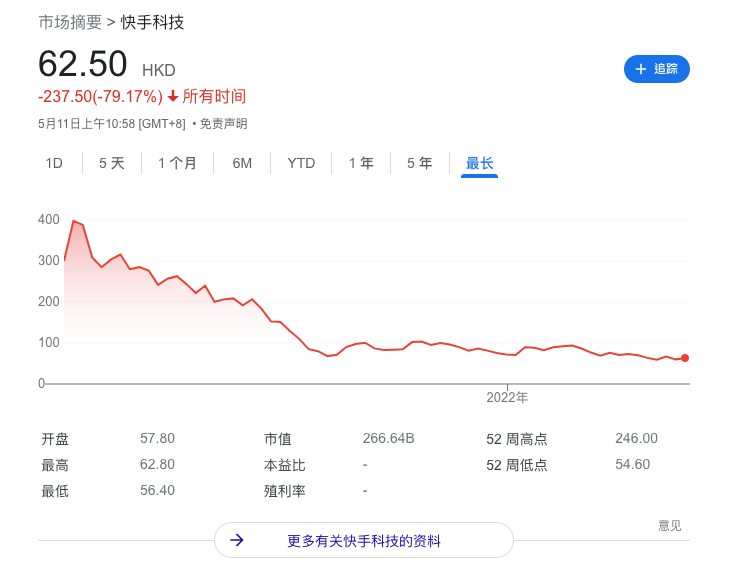Image resolution: width=743 pixels, height=575 pixels.
Task: Switch to the 5 天 range tab
Action: [x=112, y=163]
